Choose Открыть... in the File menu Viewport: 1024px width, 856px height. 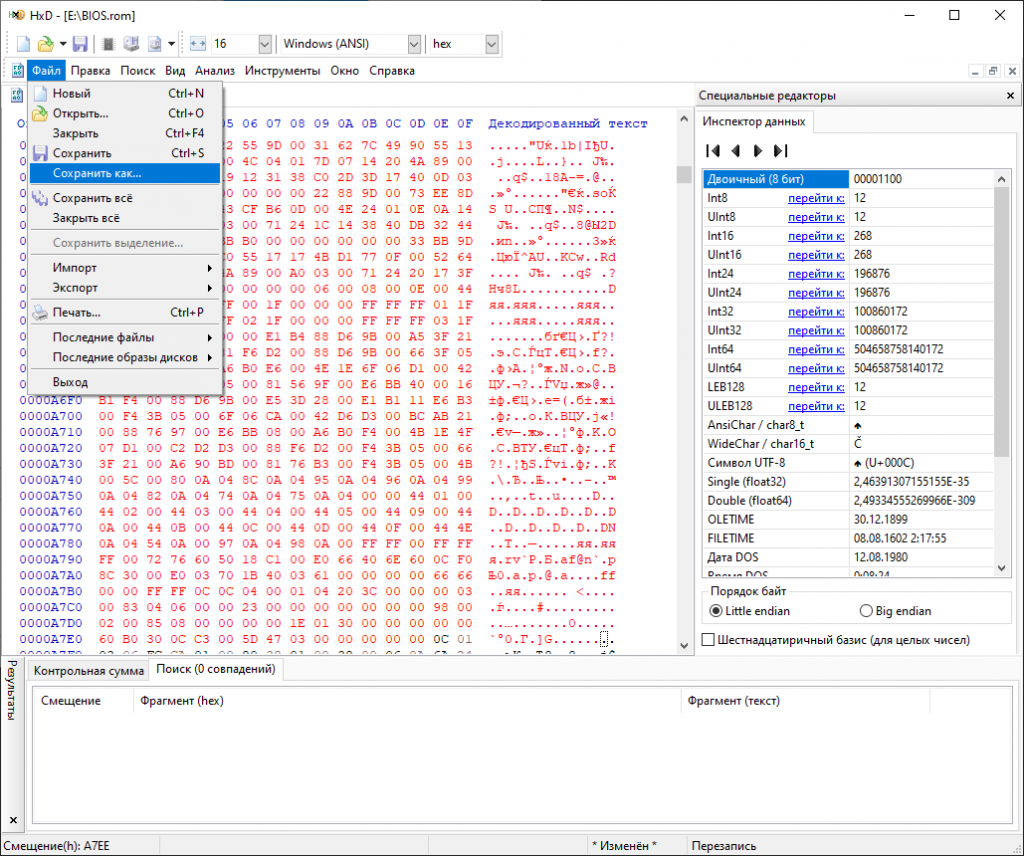coord(125,114)
